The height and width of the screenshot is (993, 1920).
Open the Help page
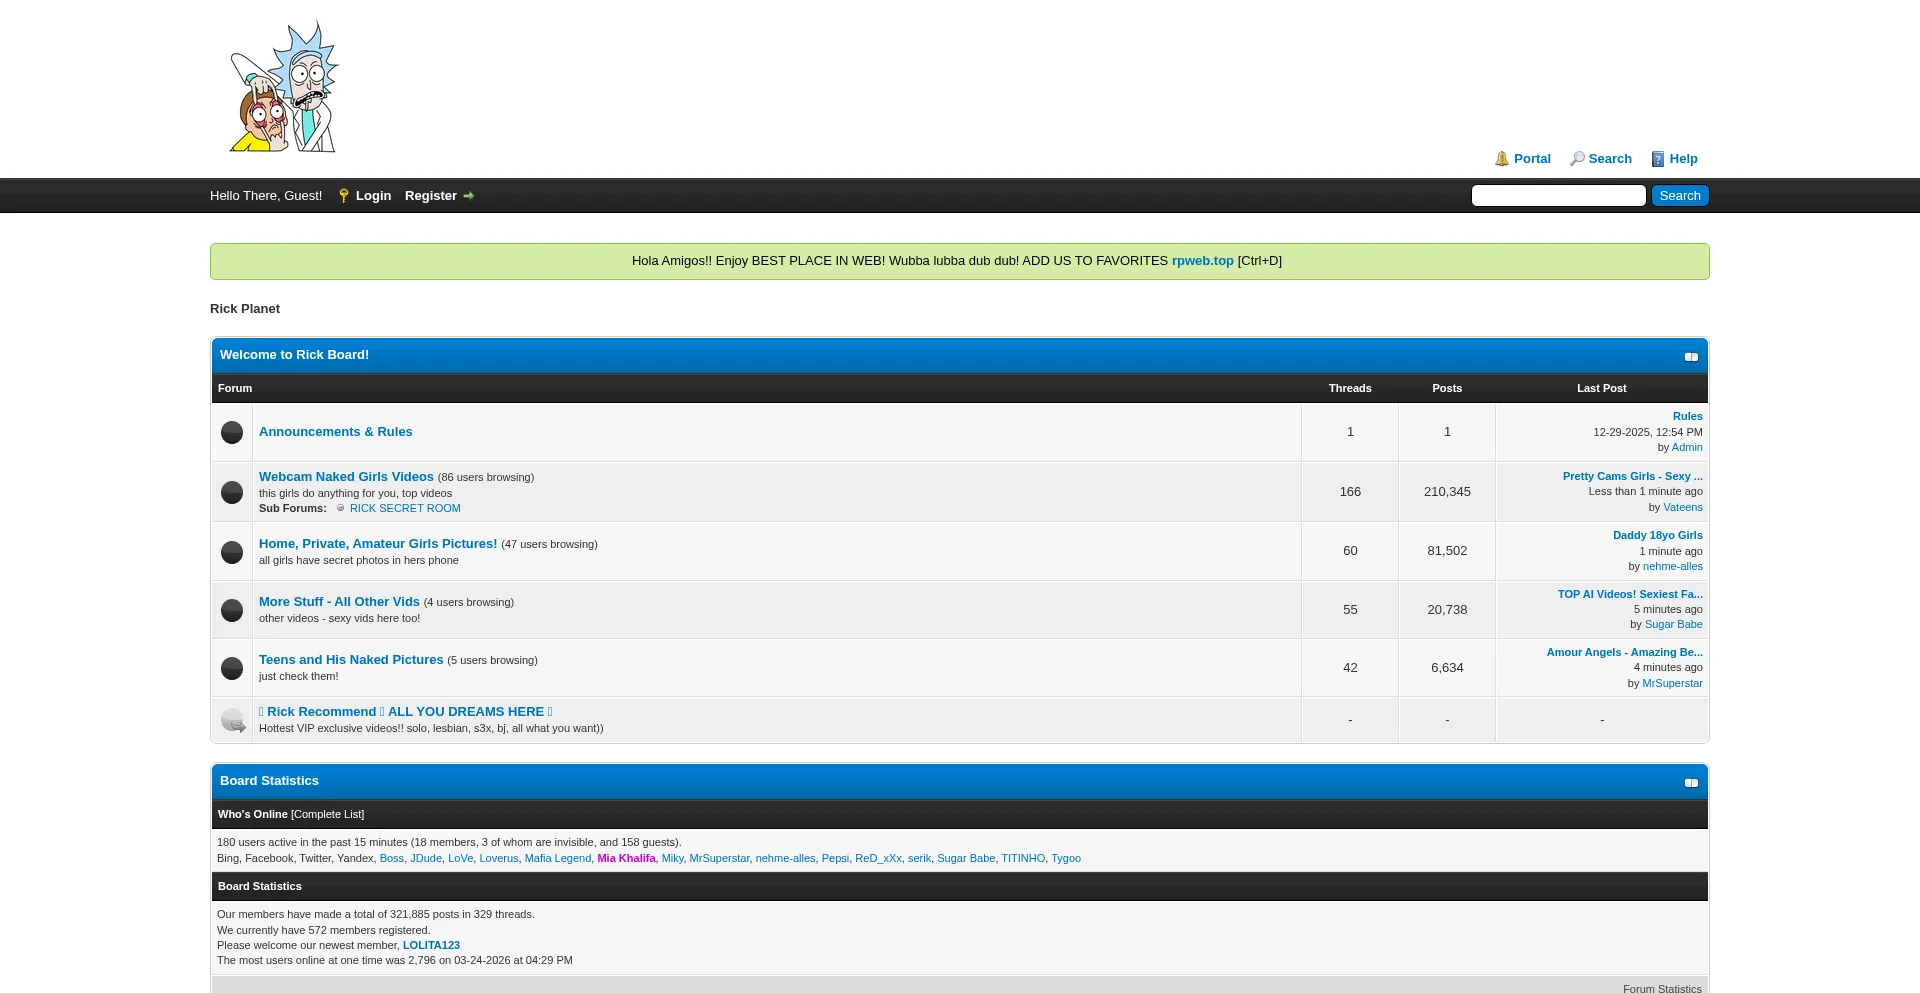(x=1683, y=159)
